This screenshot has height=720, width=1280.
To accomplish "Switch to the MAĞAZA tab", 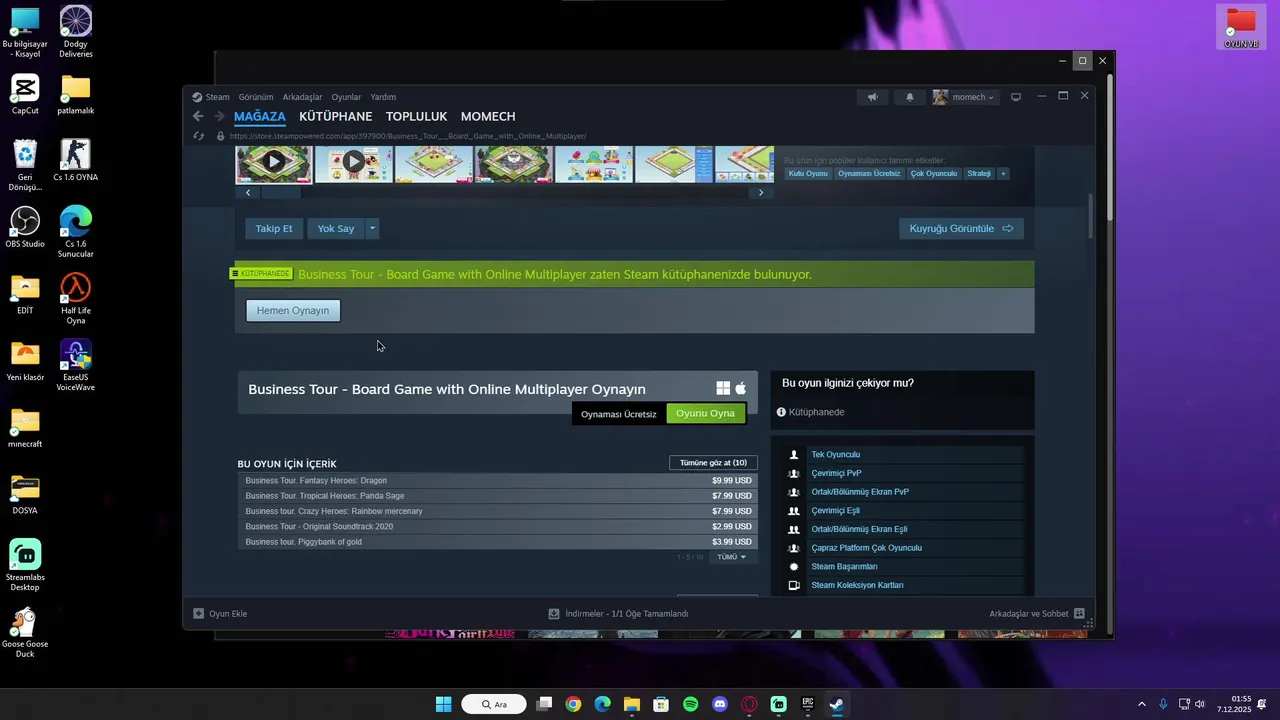I will [260, 116].
